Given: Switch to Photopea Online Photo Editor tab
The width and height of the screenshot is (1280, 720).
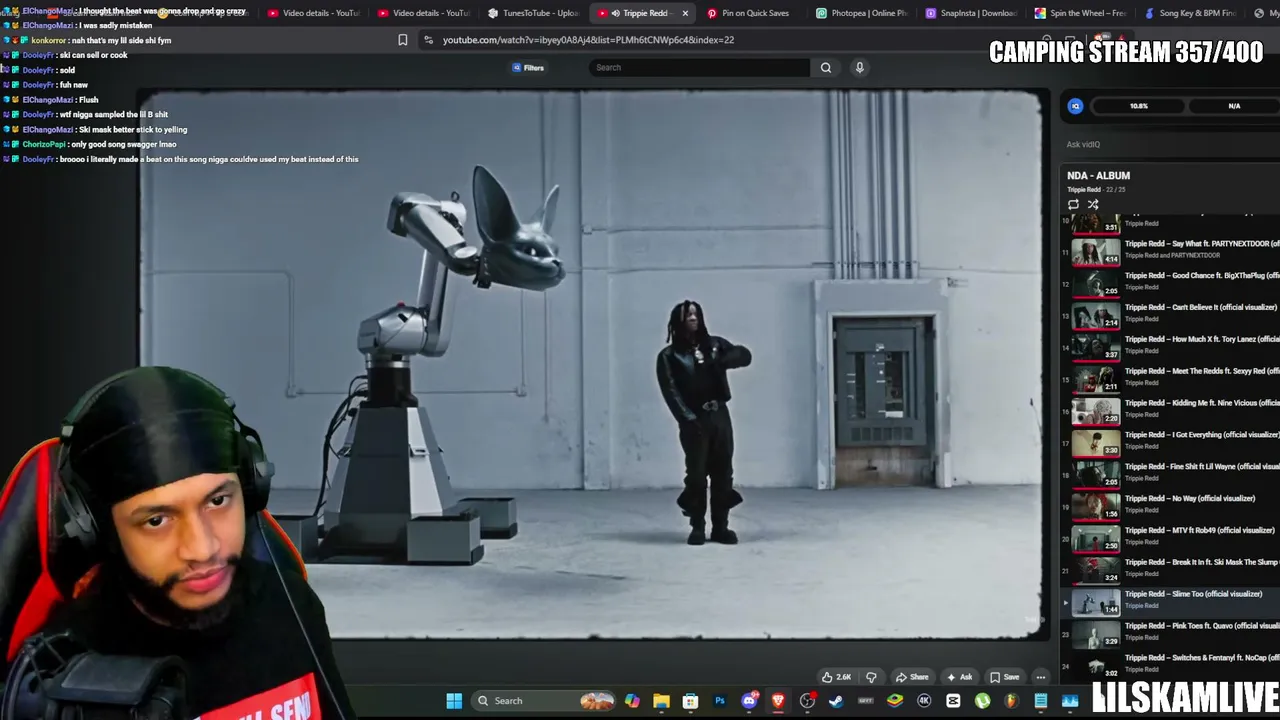Looking at the screenshot, I should point(861,13).
